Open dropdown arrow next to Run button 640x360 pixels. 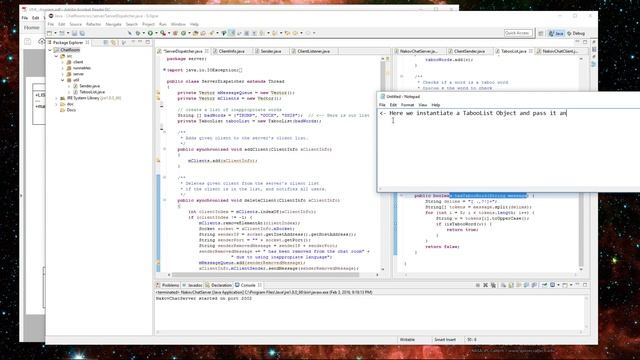[156, 33]
